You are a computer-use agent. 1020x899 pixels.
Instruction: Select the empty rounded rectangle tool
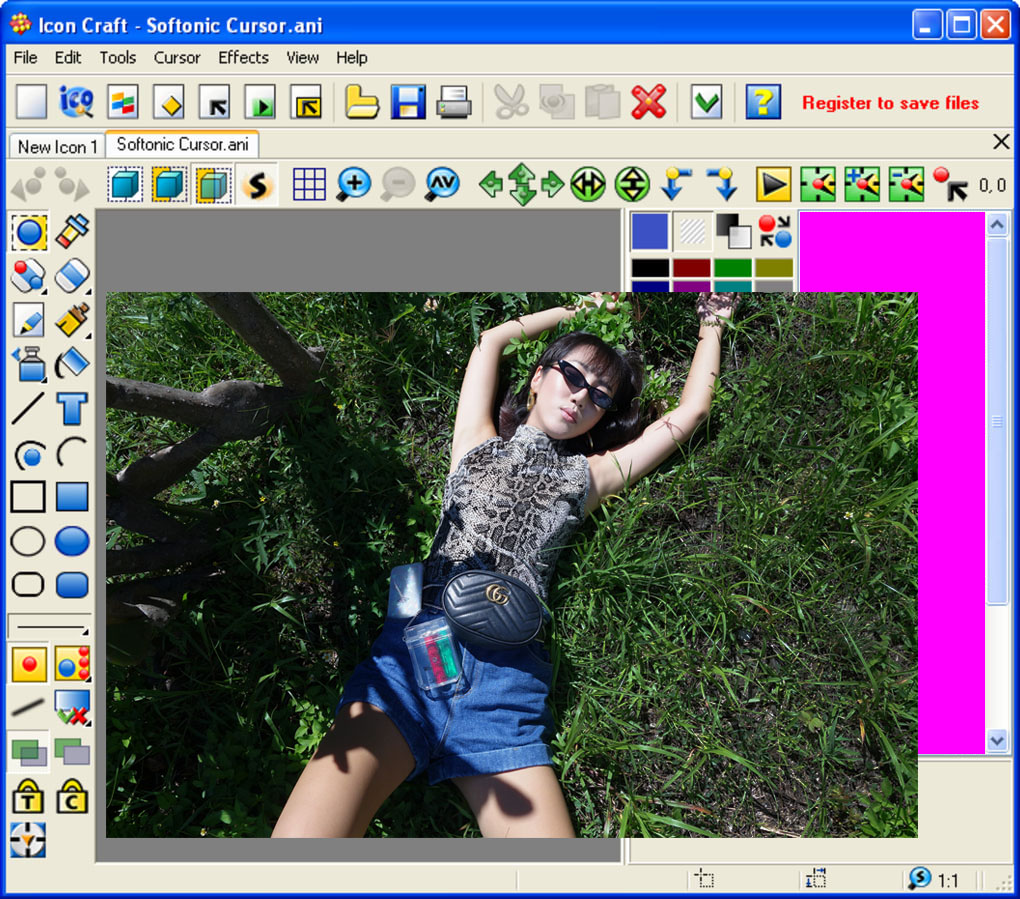pos(28,585)
